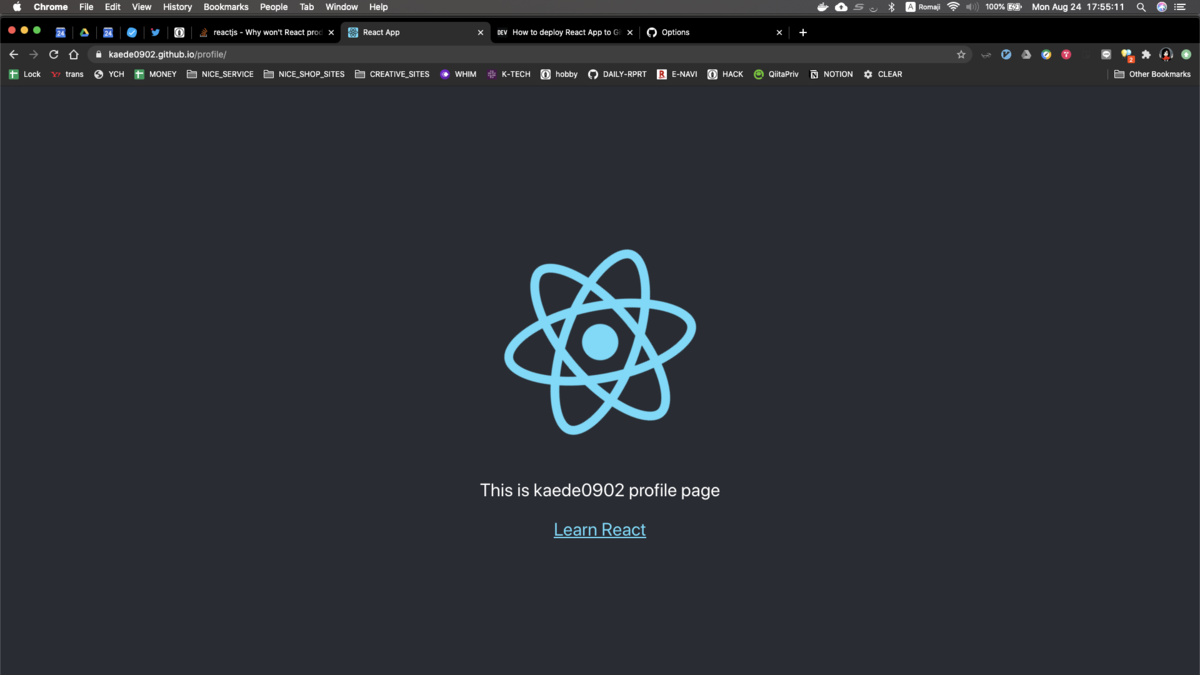Open the Bookmarks menu
The height and width of the screenshot is (675, 1200).
(226, 7)
